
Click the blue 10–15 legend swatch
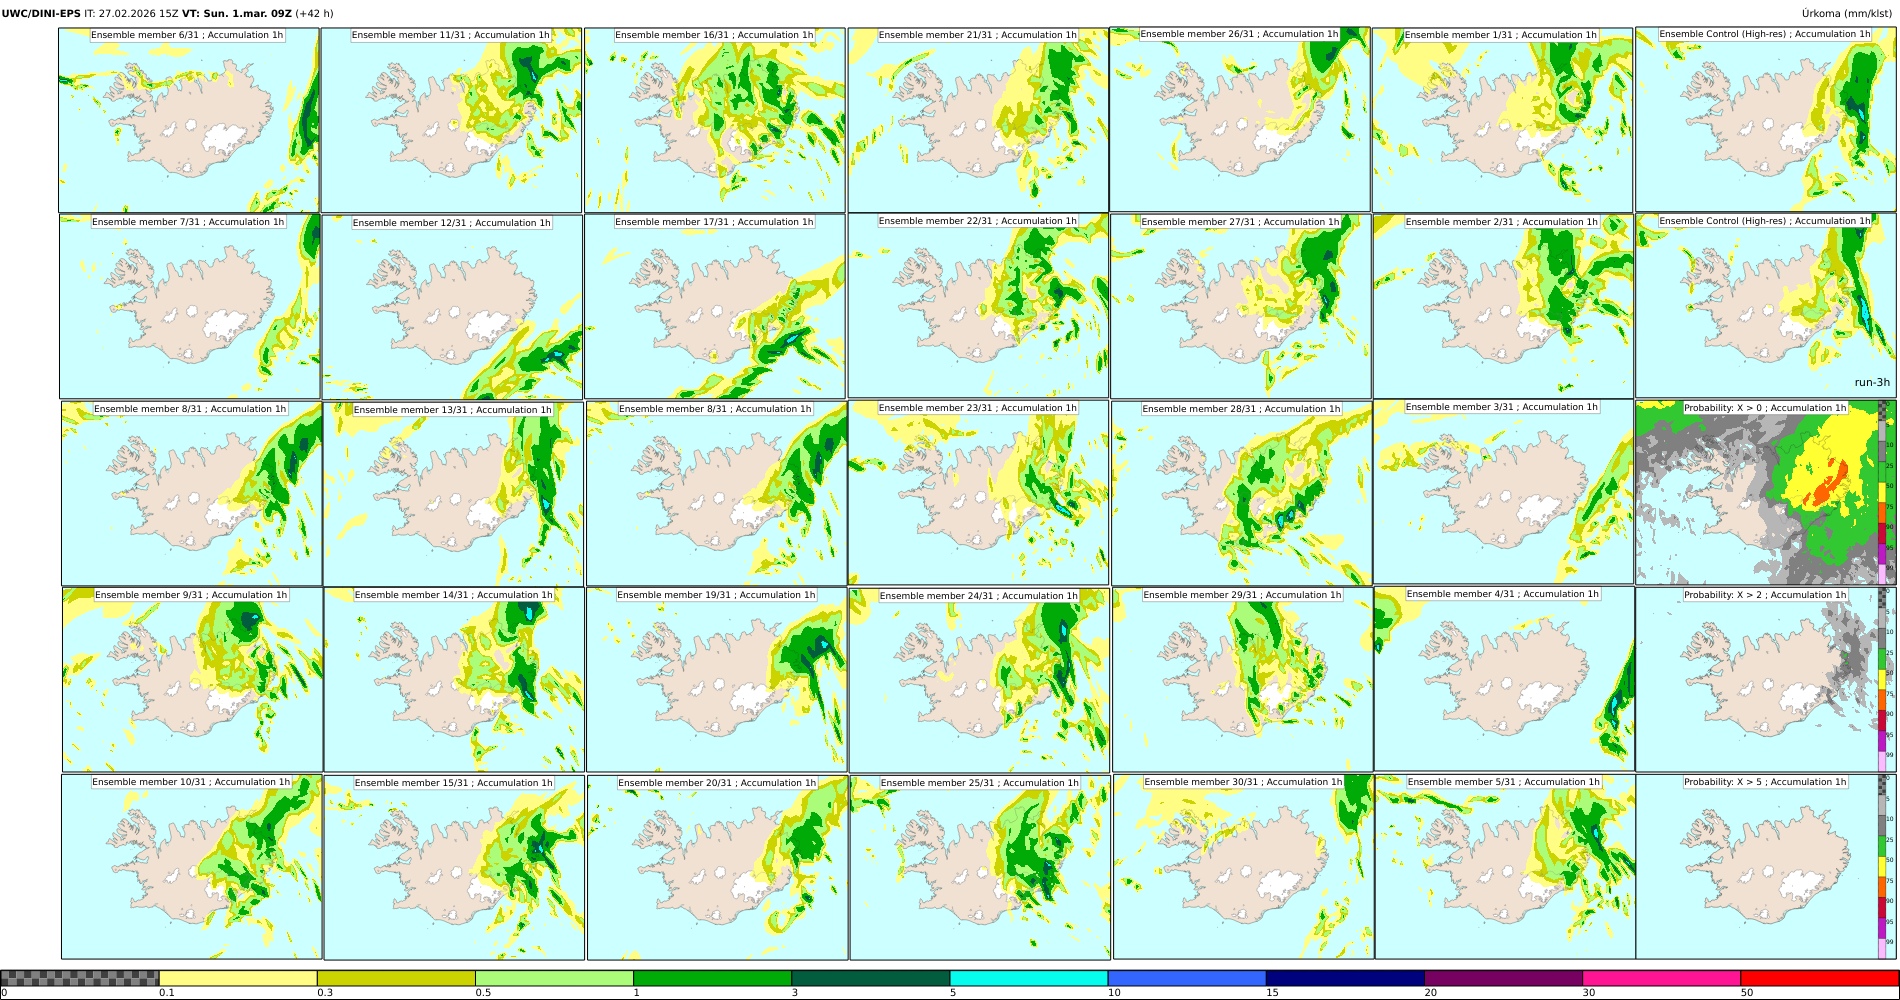pos(1187,978)
